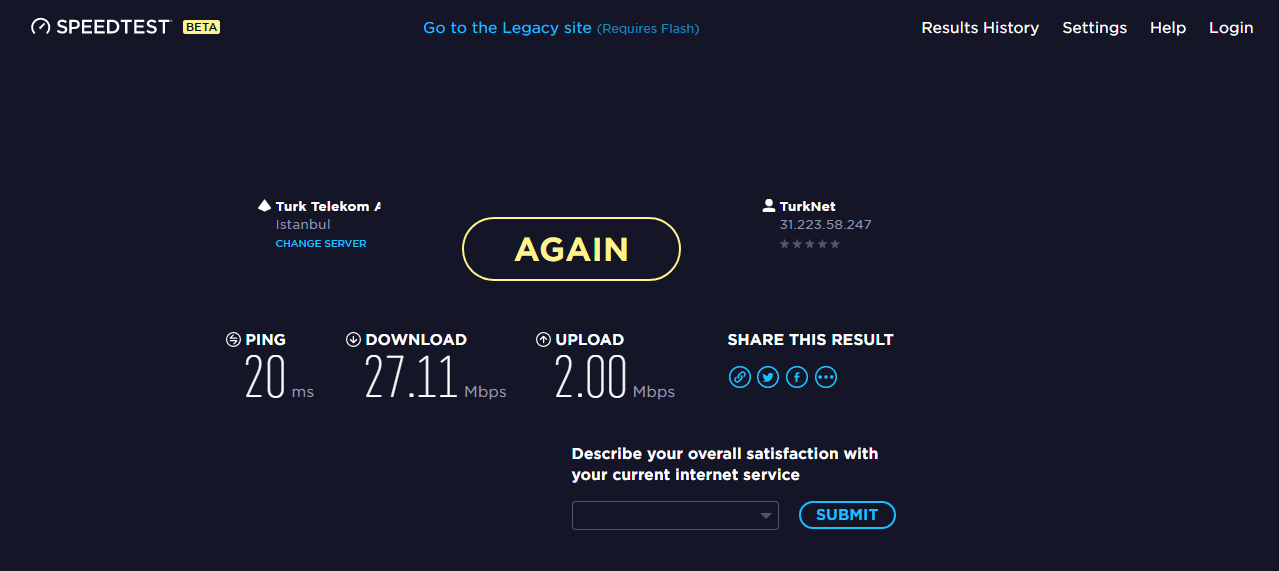This screenshot has width=1279, height=571.
Task: Click the server icon next to Turk Telekom
Action: click(x=264, y=206)
